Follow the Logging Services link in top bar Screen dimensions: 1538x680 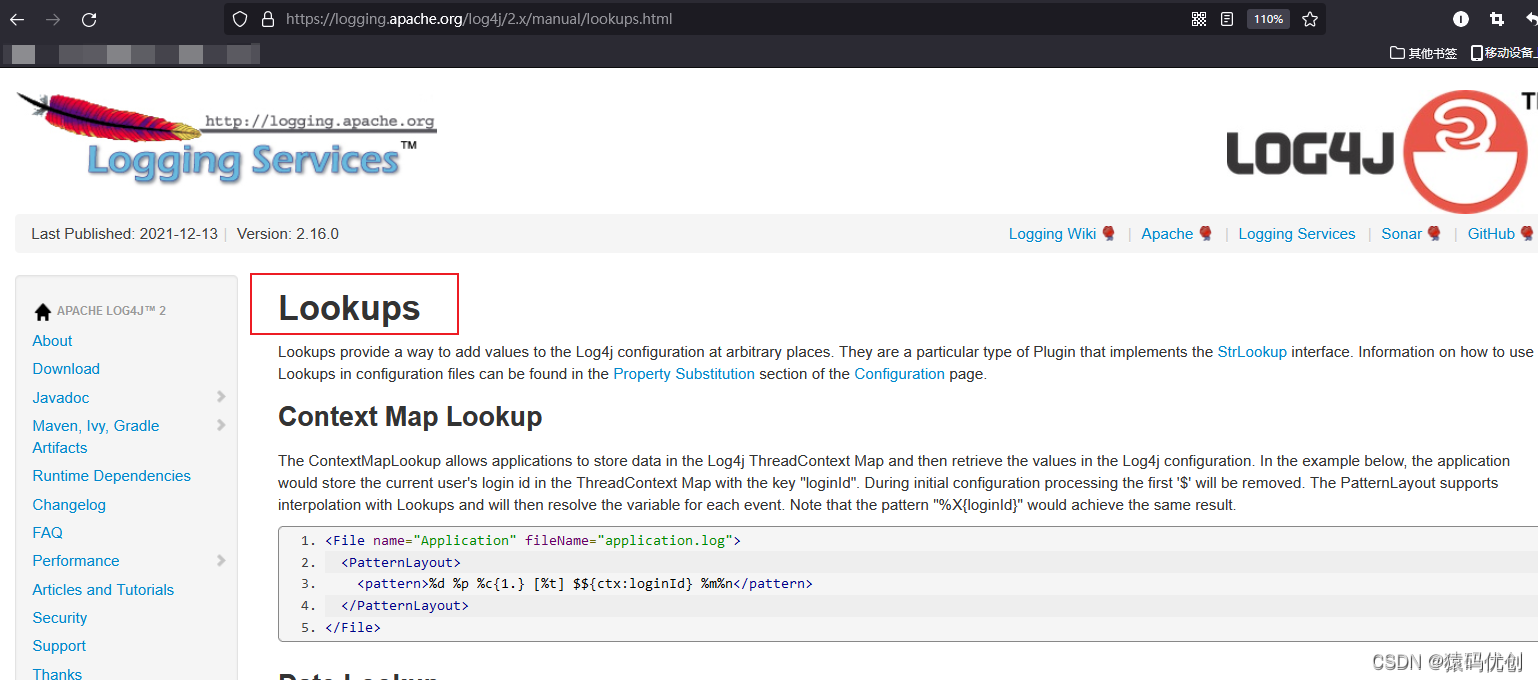click(1297, 234)
